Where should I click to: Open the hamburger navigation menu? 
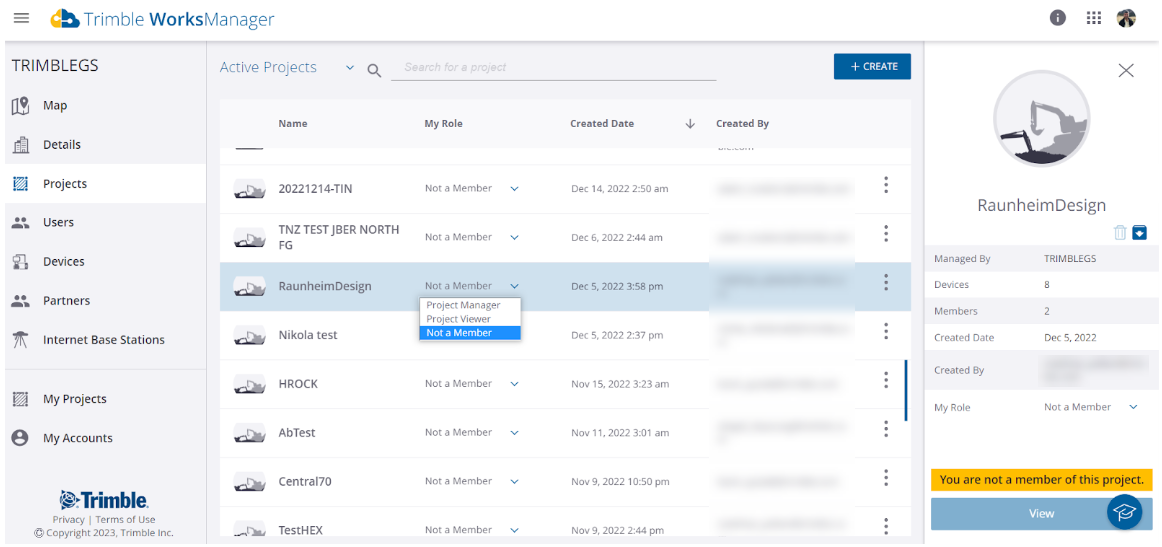pyautogui.click(x=21, y=19)
